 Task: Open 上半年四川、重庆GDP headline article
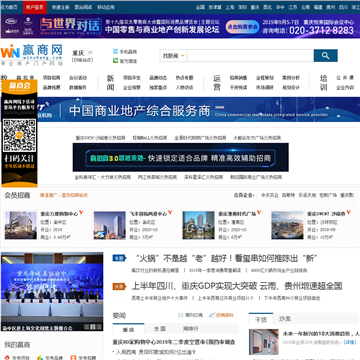click(237, 286)
